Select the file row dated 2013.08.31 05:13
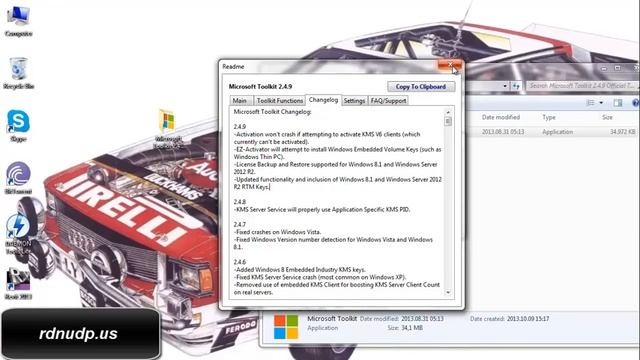This screenshot has width=640, height=360. pyautogui.click(x=554, y=132)
